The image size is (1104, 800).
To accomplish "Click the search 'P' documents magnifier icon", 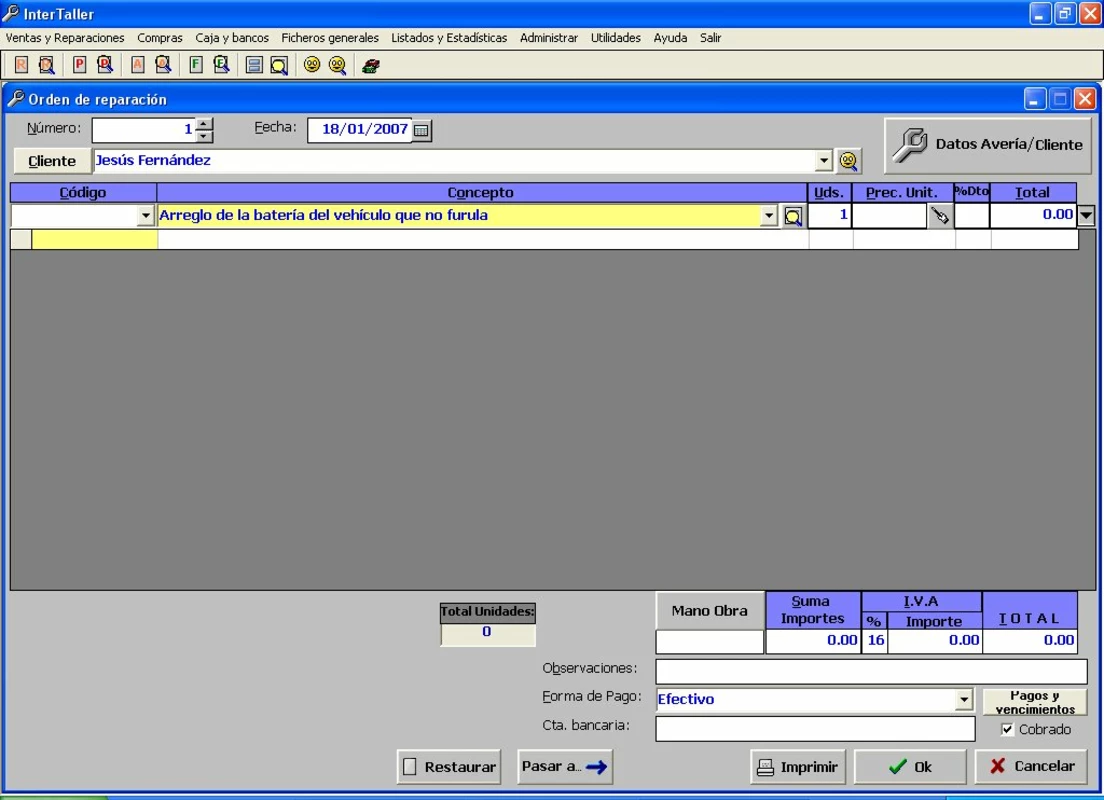I will point(105,65).
